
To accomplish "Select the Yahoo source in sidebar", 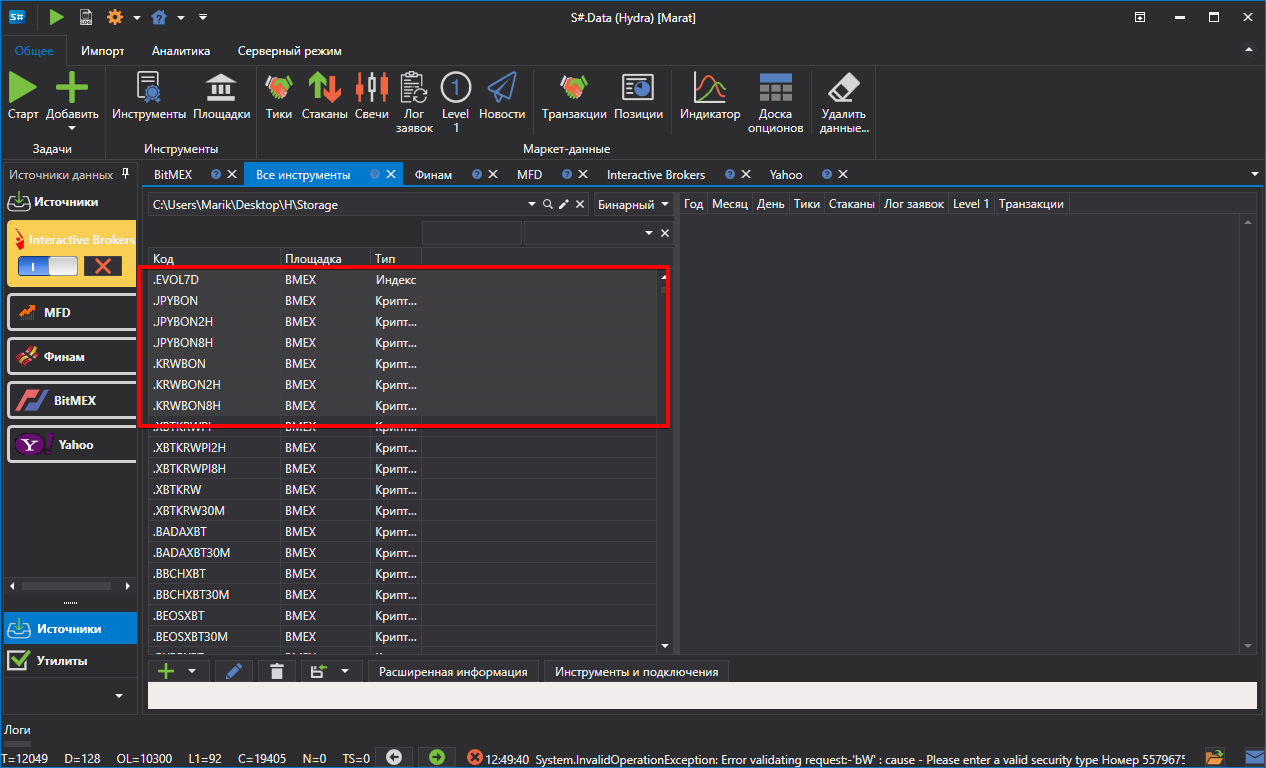I will pos(72,444).
